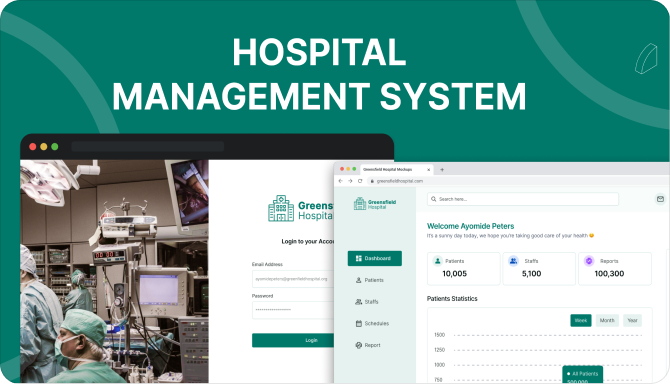This screenshot has width=670, height=384.
Task: Click the Patients person icon
Action: pyautogui.click(x=359, y=280)
